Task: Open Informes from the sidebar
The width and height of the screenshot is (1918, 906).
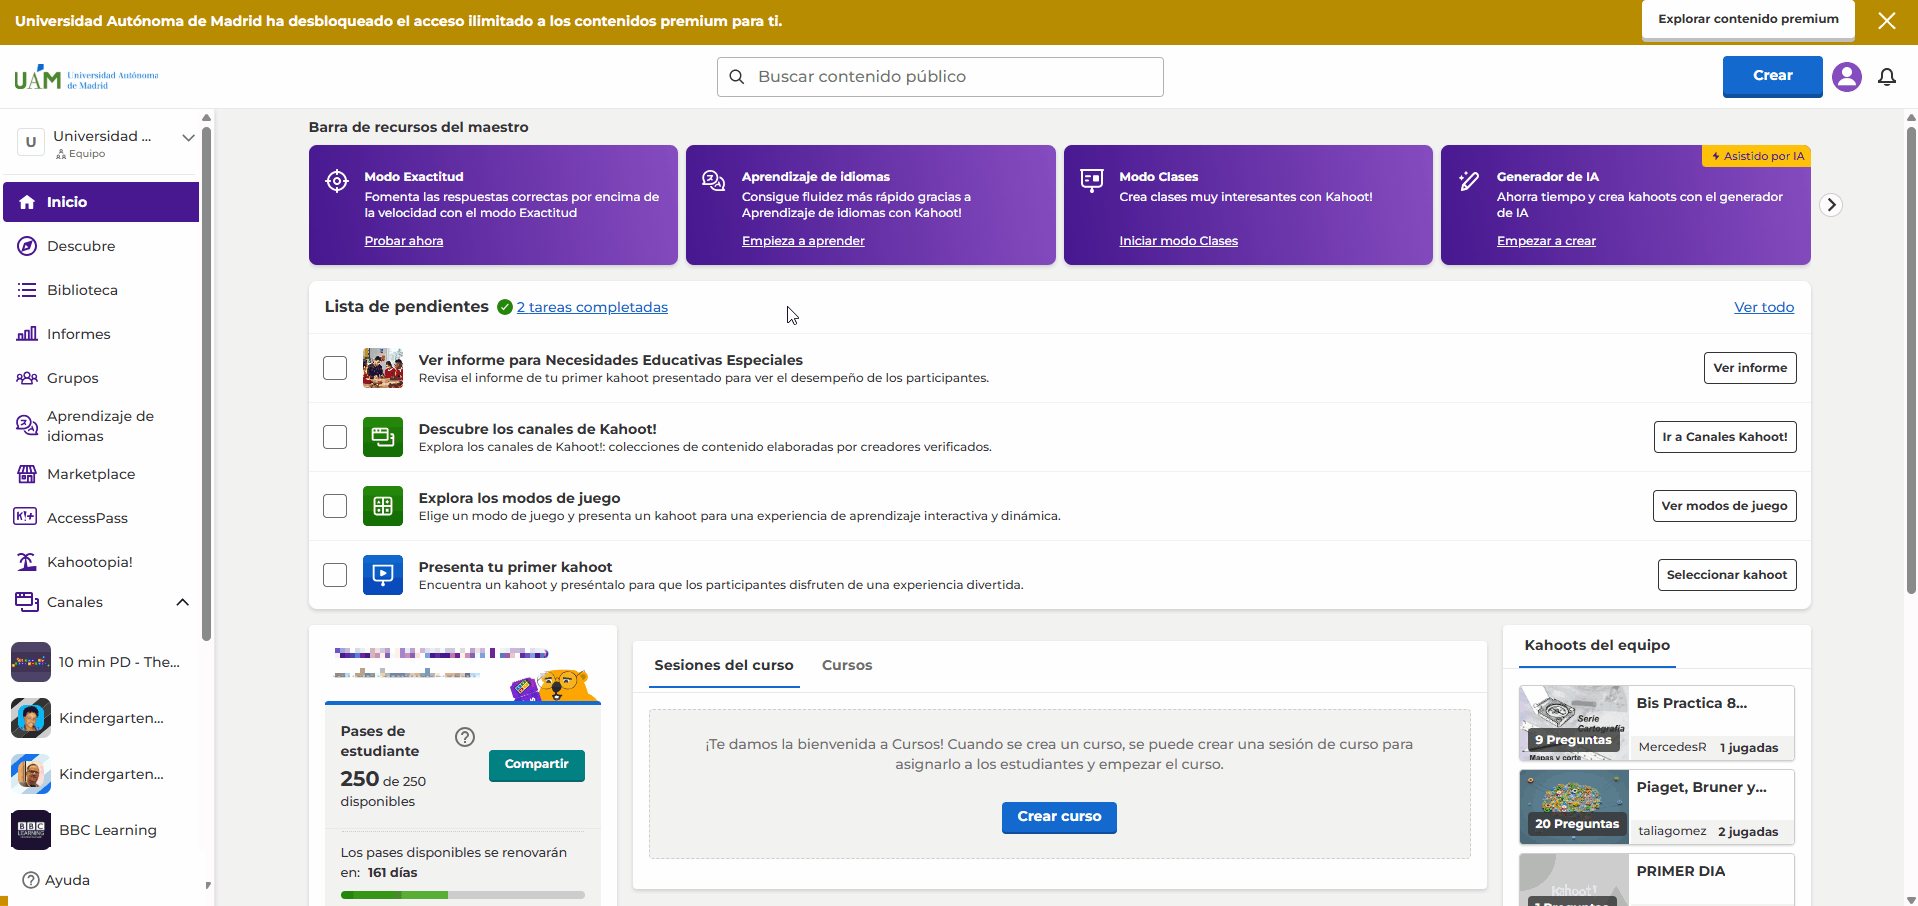Action: (x=80, y=334)
